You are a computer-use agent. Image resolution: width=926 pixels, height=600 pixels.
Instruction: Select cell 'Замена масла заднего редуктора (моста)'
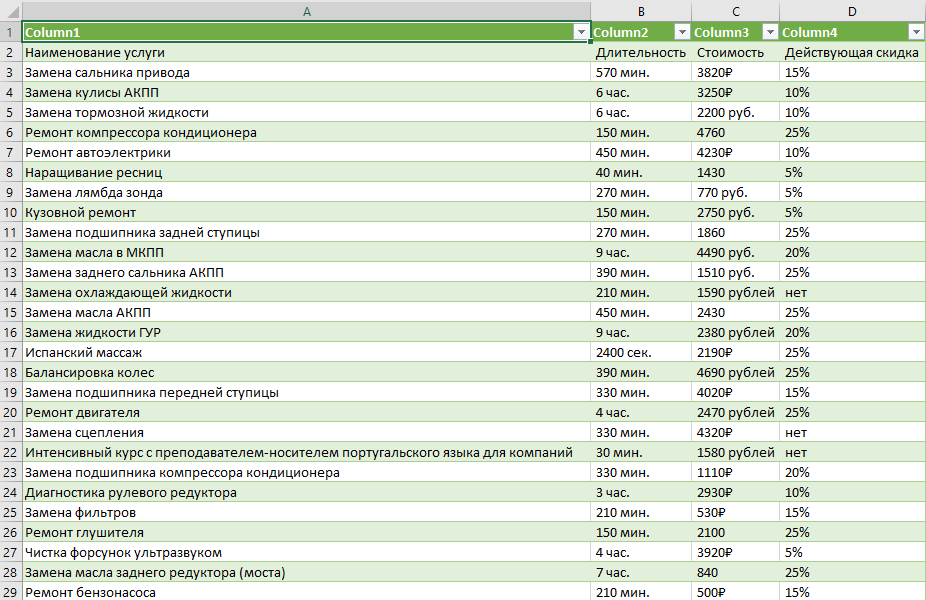307,573
